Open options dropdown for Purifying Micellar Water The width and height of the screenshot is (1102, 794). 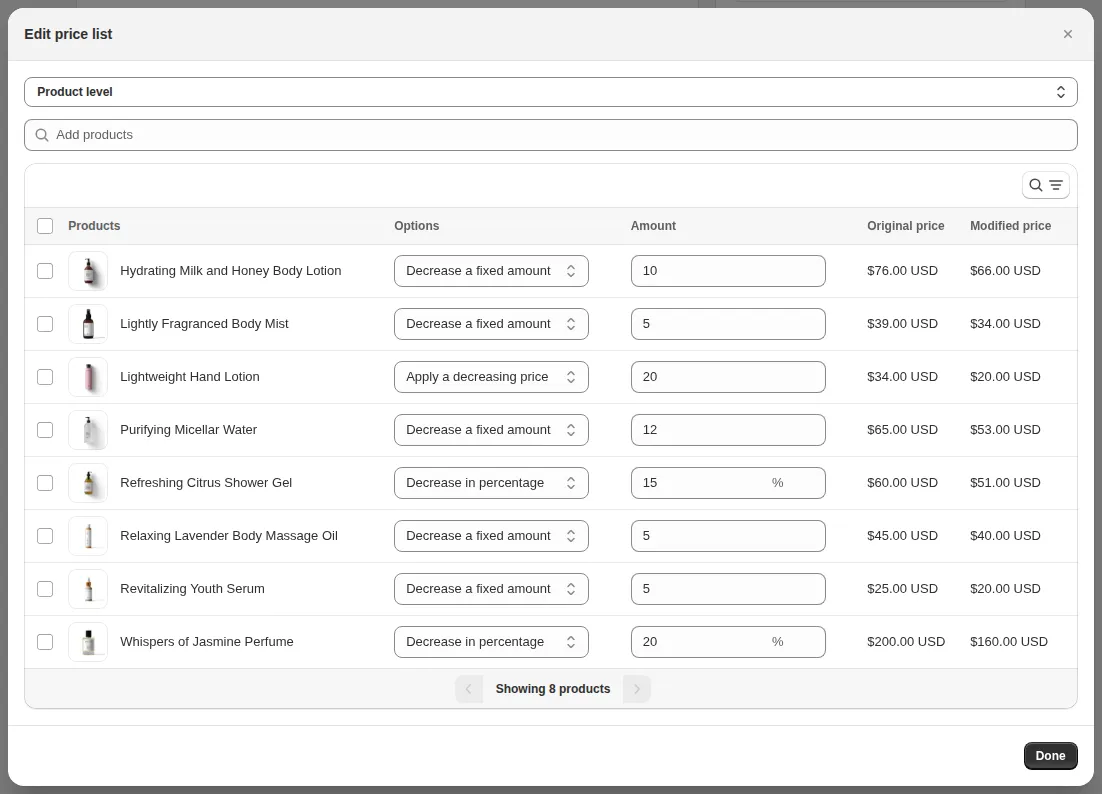point(491,430)
